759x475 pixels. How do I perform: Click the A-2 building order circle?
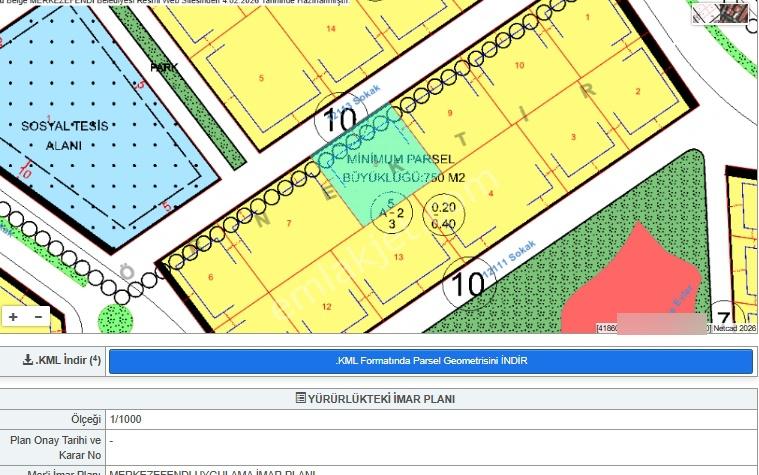[x=391, y=213]
